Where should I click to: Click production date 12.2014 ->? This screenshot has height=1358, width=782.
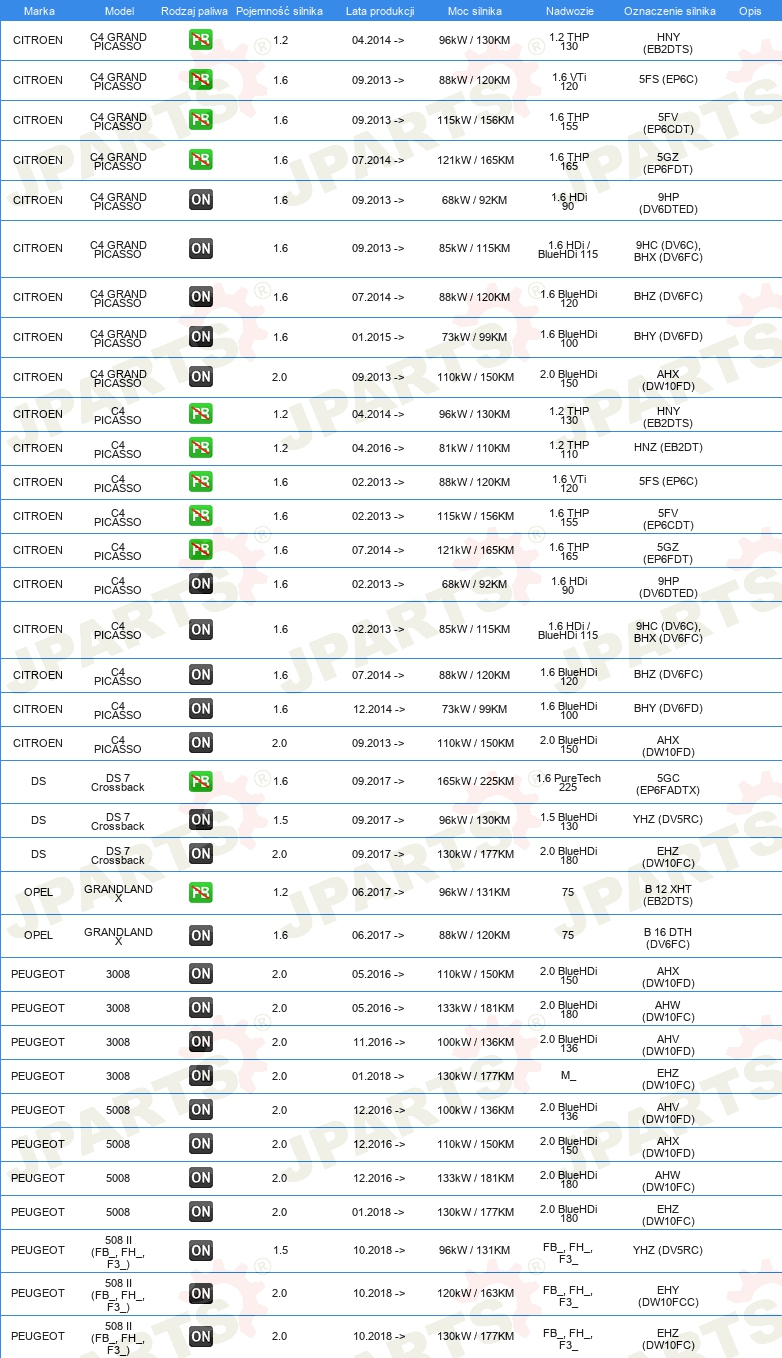click(378, 709)
